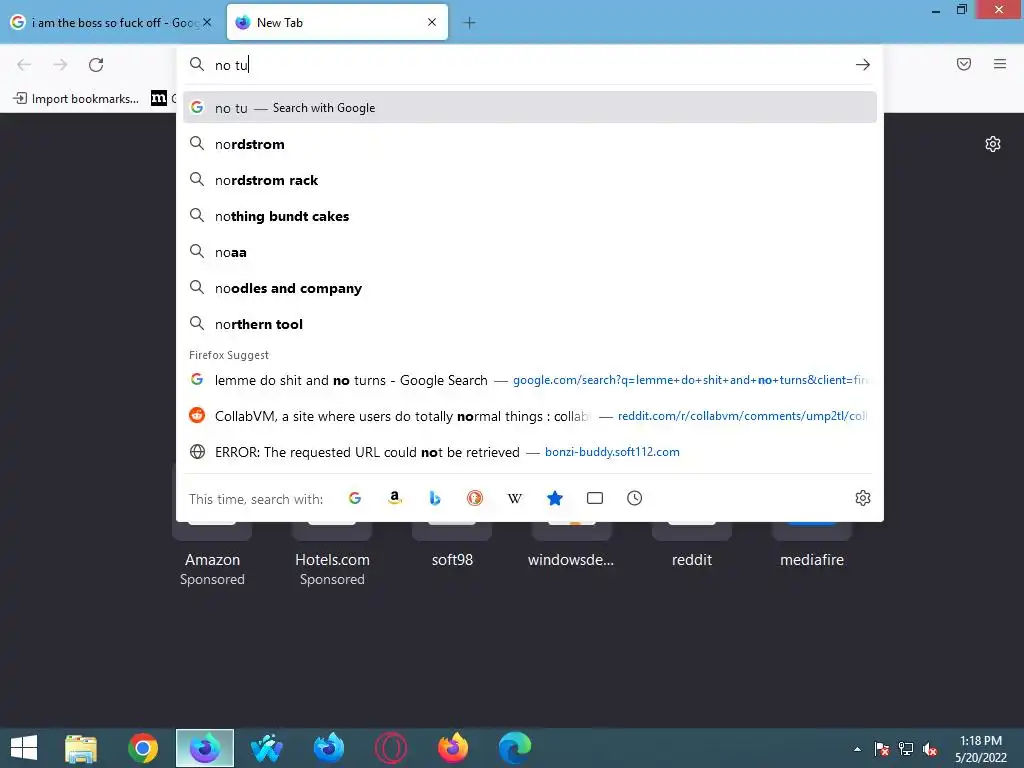Open new tab page settings gear

click(993, 144)
